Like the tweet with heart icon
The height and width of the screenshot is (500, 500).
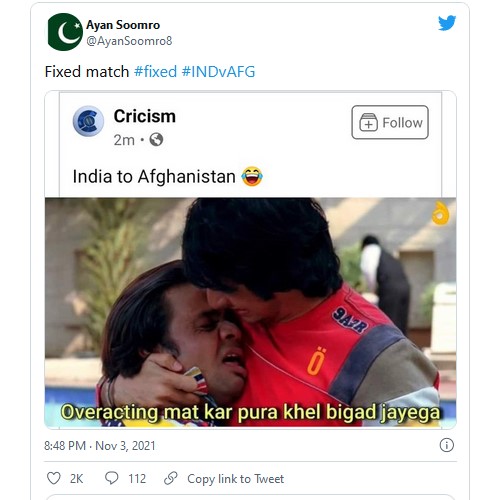tap(54, 478)
